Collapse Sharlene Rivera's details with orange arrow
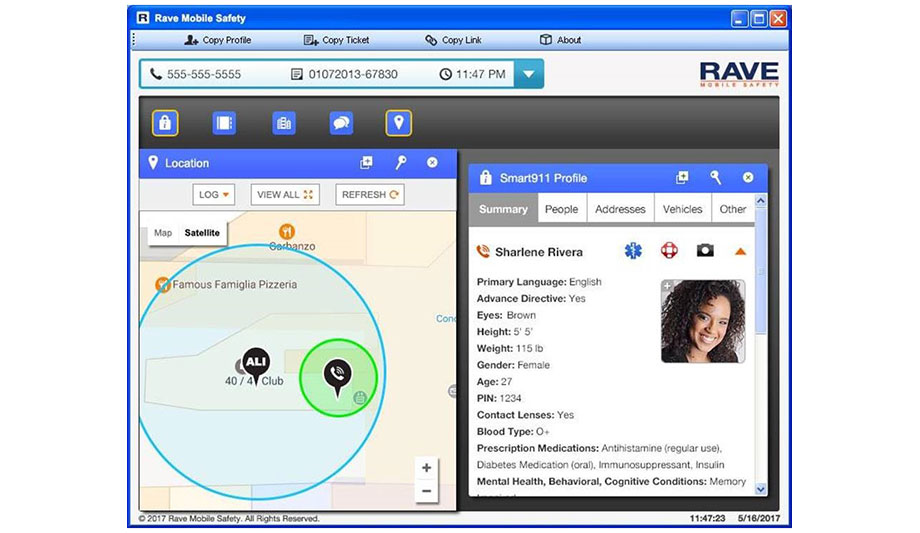Image resolution: width=920 pixels, height=533 pixels. coord(740,252)
